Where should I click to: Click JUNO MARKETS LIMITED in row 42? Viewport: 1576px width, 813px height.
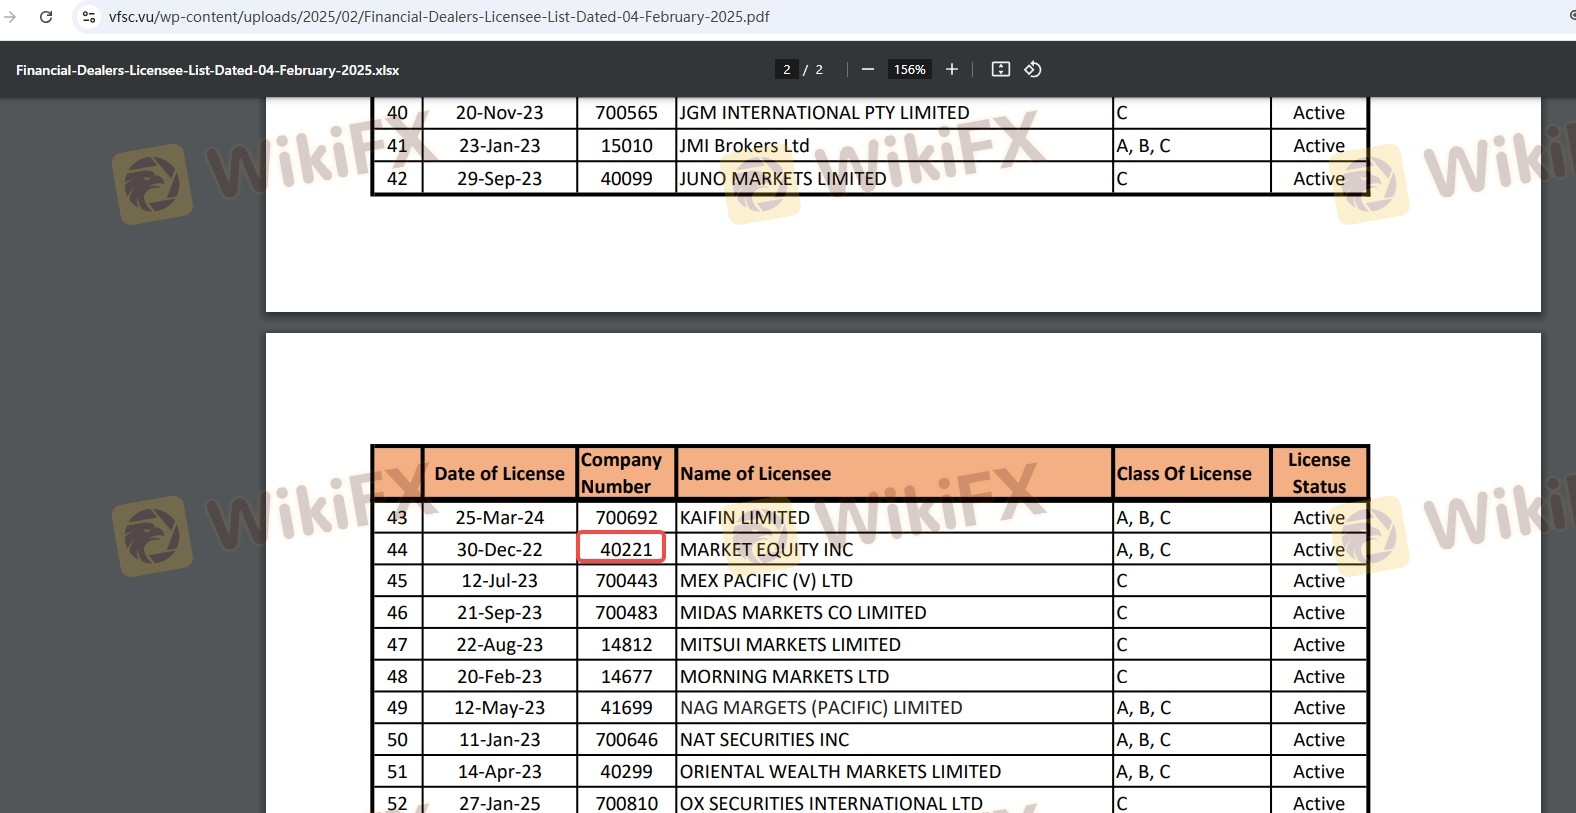point(783,179)
